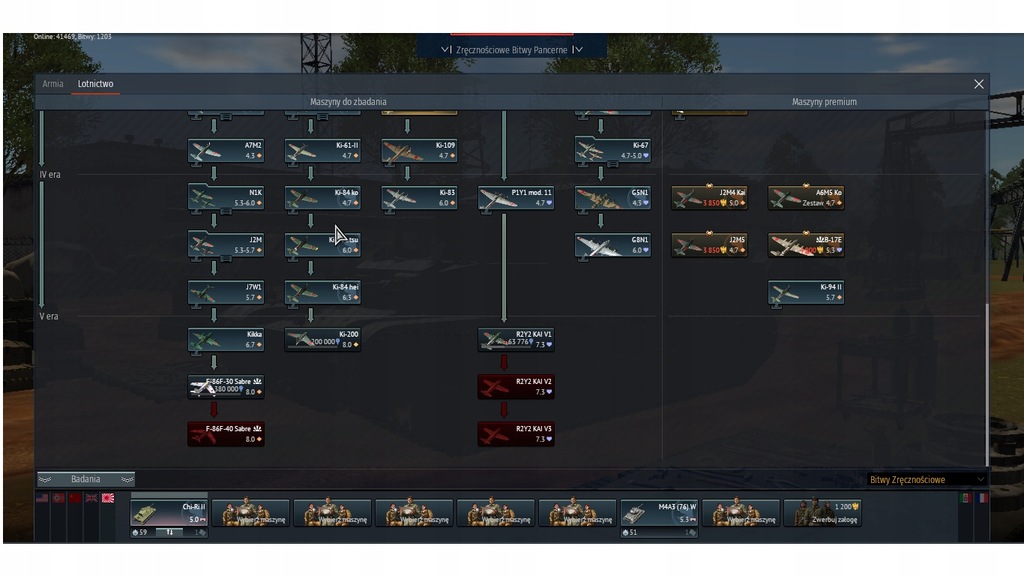Click the Maszyny premium header
The width and height of the screenshot is (1024, 576).
pos(824,102)
